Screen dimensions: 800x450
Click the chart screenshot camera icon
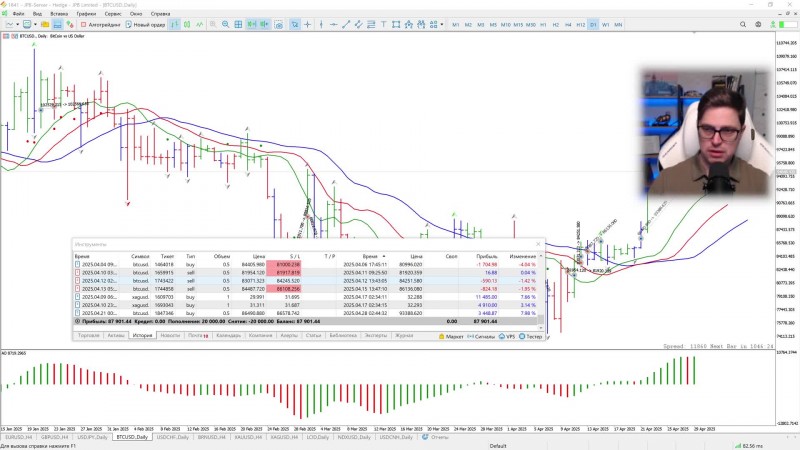click(x=279, y=24)
